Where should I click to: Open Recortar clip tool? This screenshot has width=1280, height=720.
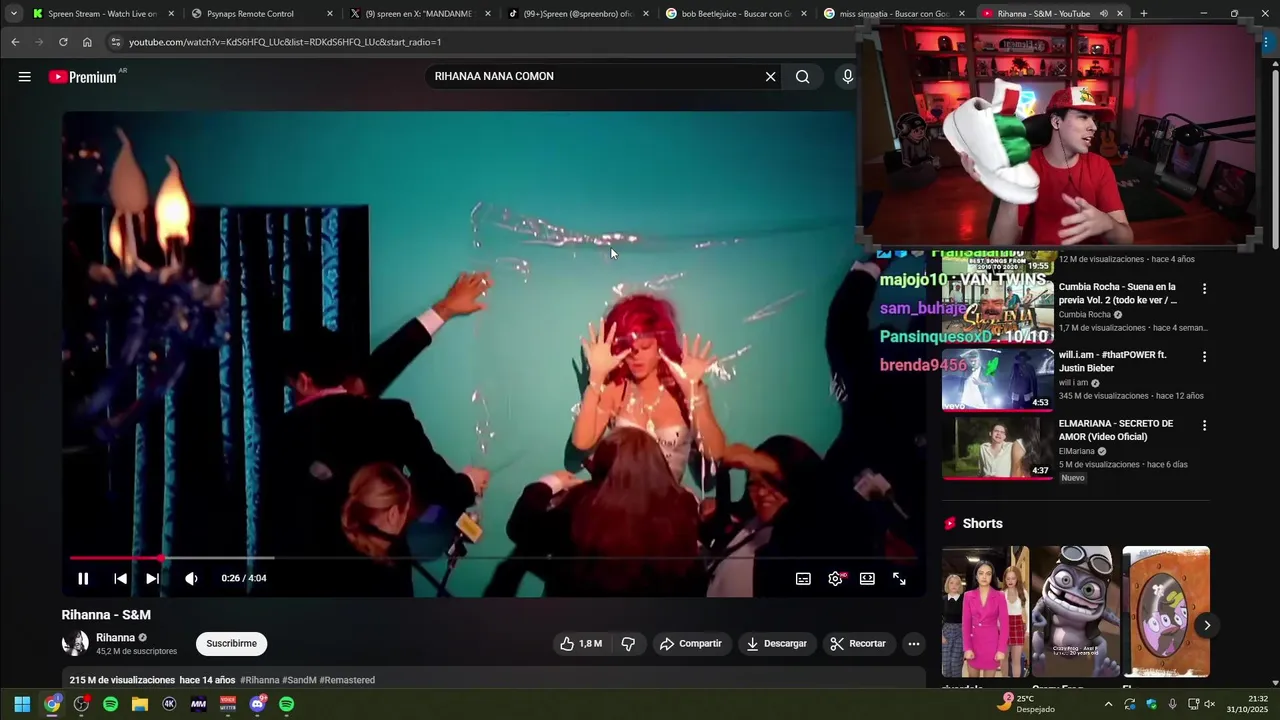pos(857,644)
